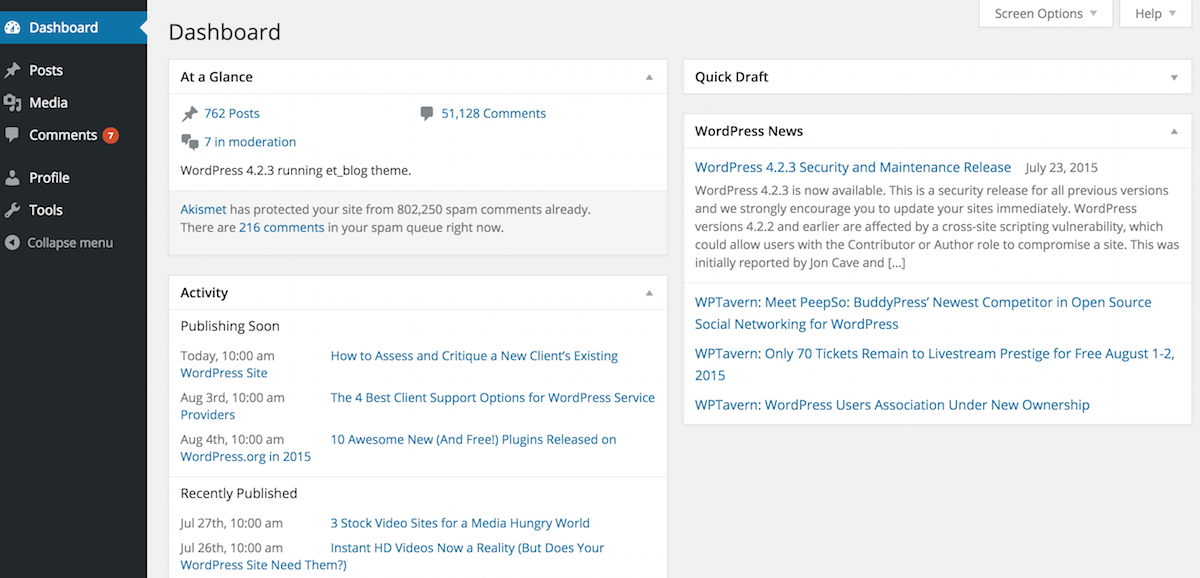Open the Screen Options dropdown
This screenshot has height=578, width=1200.
click(x=1045, y=14)
